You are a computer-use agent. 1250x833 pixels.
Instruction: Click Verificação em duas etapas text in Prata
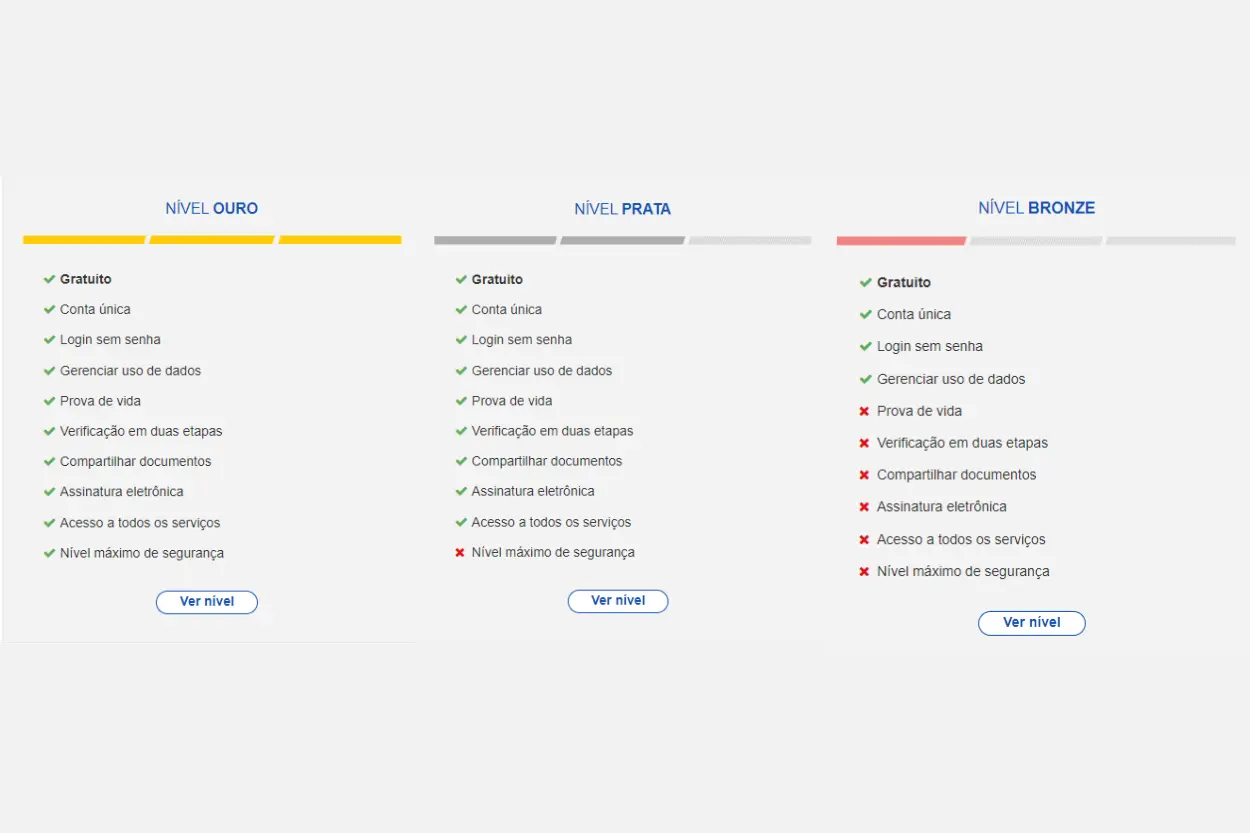[x=552, y=431]
